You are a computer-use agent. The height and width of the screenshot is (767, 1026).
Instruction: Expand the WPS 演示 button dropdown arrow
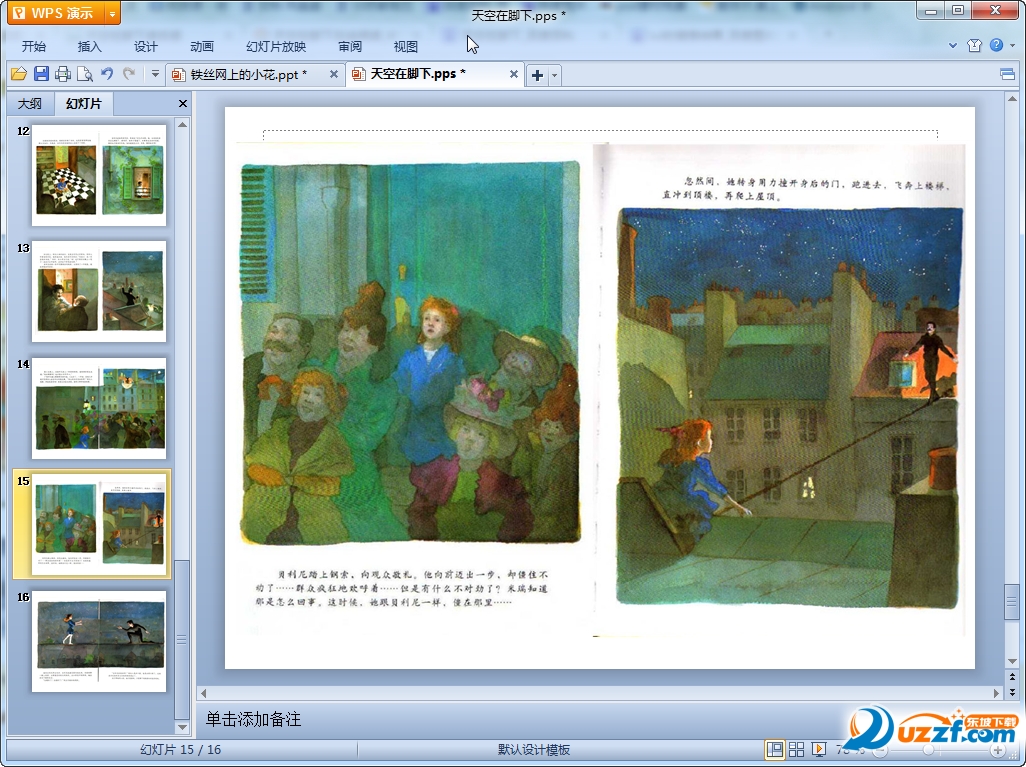click(x=113, y=13)
